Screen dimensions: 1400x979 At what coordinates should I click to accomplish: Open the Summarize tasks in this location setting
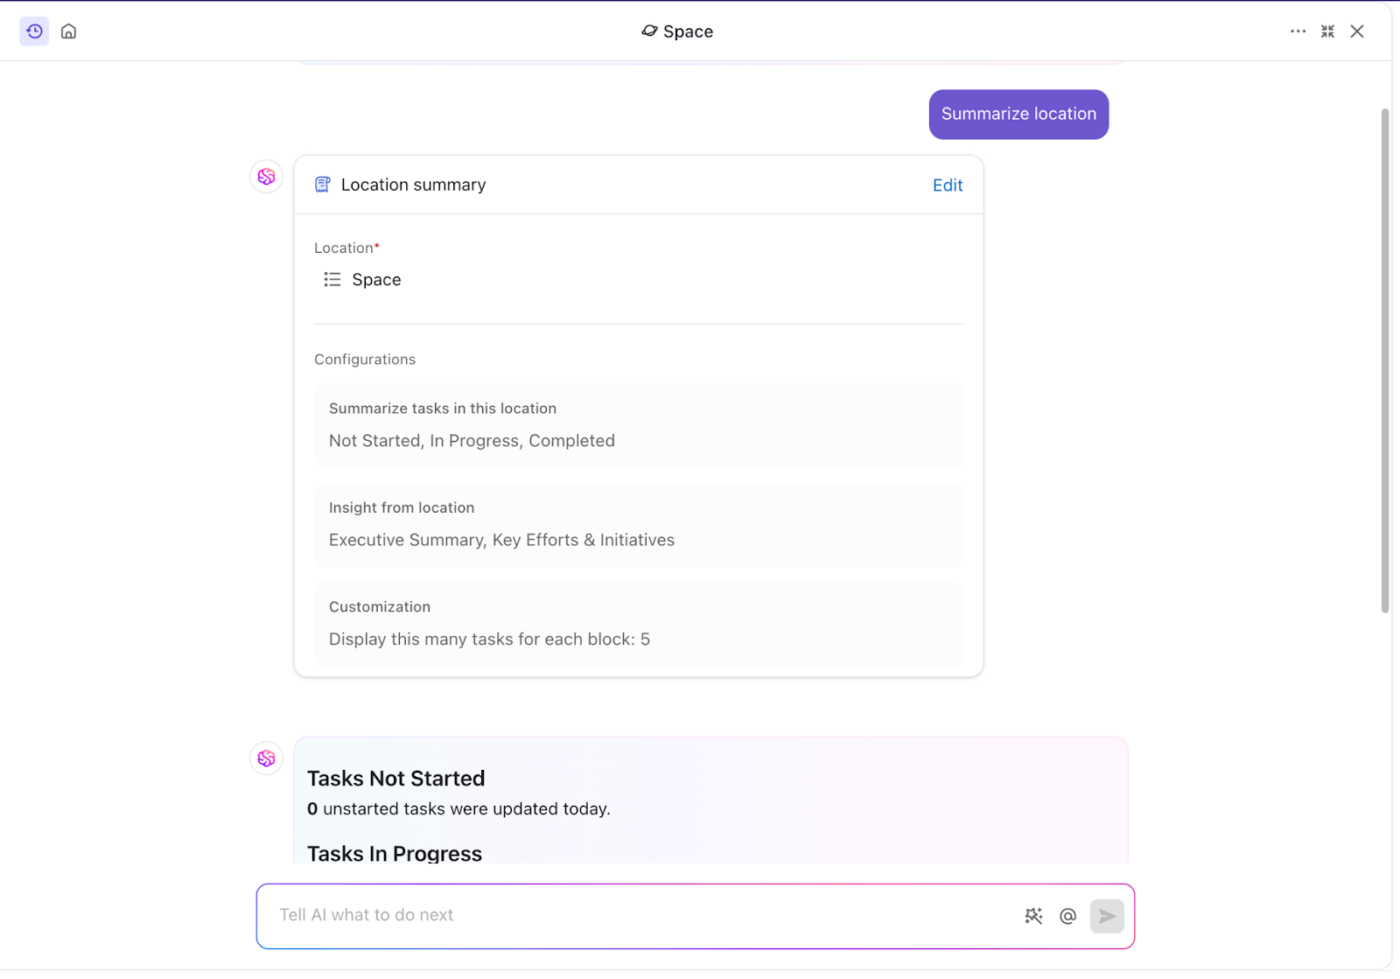click(638, 425)
